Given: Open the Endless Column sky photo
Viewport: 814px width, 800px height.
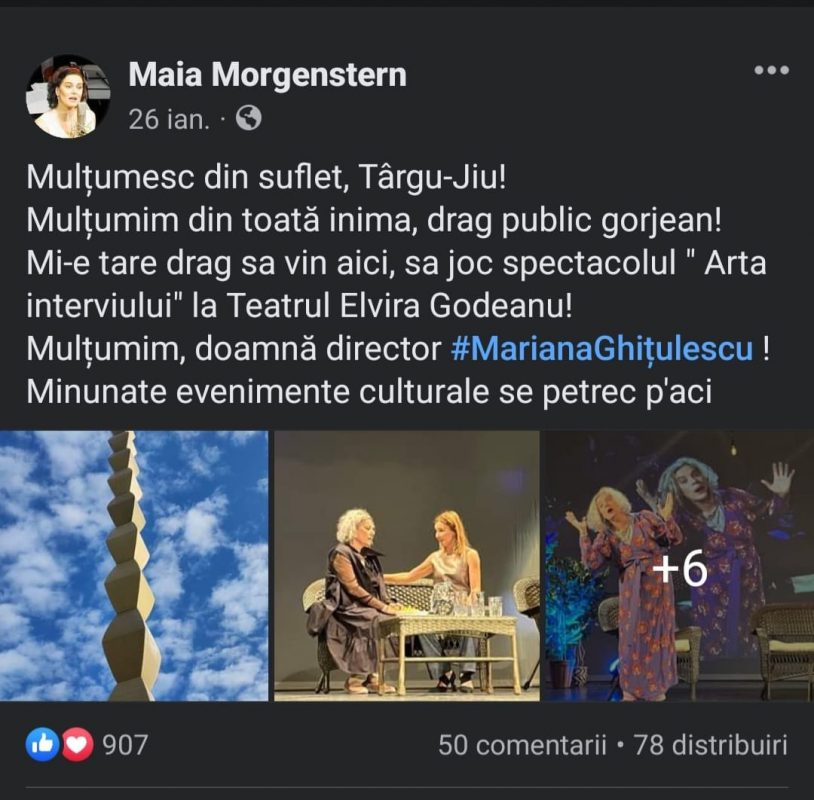Looking at the screenshot, I should 134,565.
